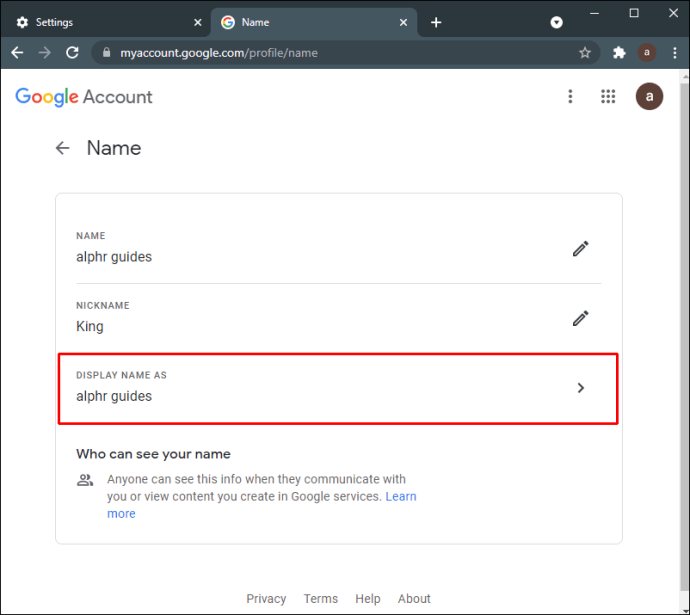Go back with arrow next to Name heading

(x=62, y=148)
